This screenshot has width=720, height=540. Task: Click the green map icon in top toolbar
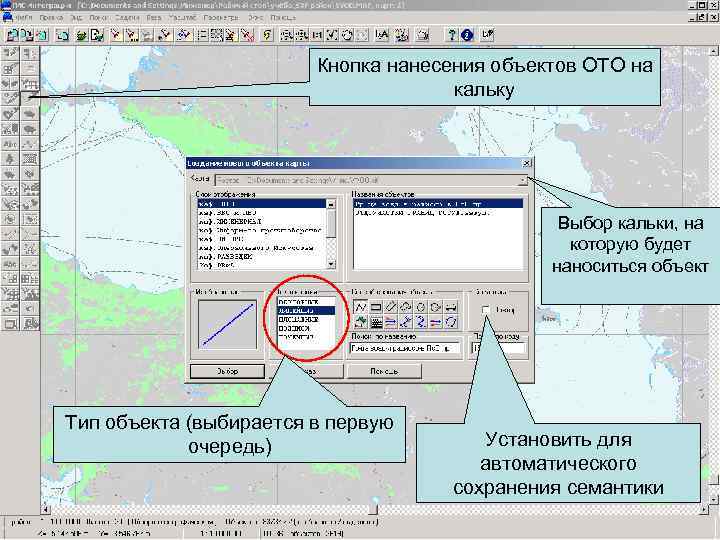coord(82,35)
